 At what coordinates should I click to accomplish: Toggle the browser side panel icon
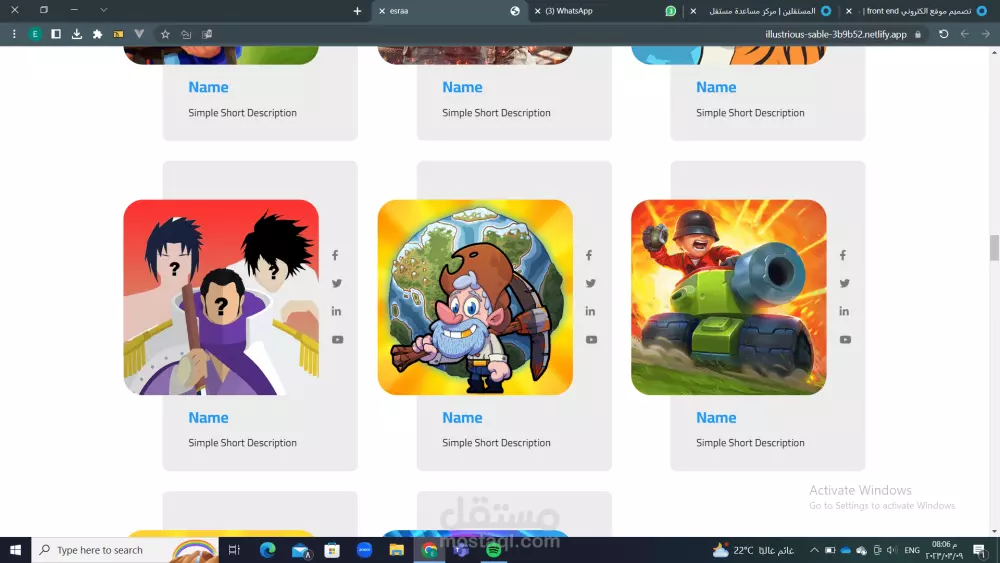pos(56,34)
